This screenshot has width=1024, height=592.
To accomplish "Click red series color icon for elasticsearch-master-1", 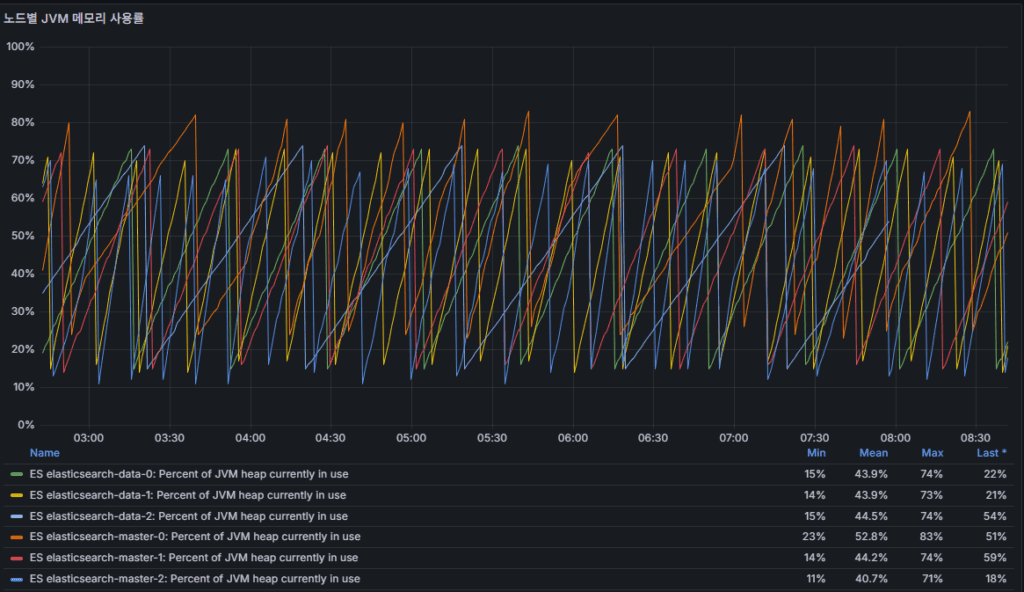I will [x=16, y=558].
